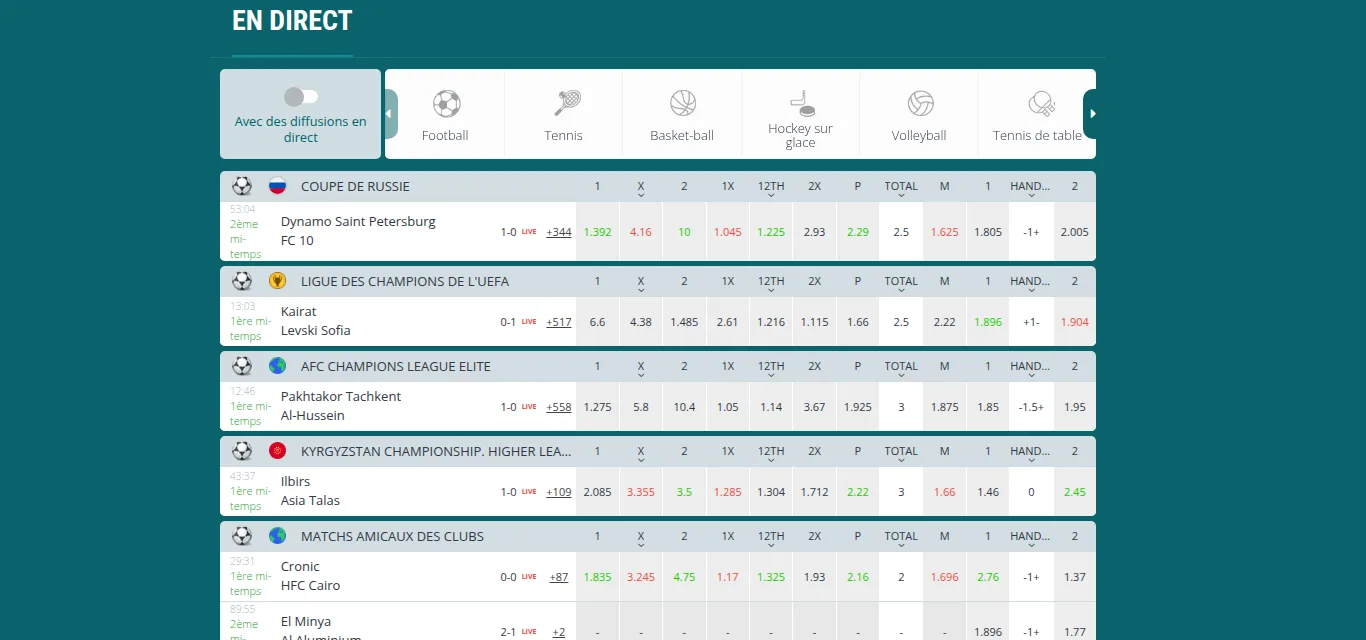Open more markets +2 for El Minya match

pyautogui.click(x=559, y=632)
